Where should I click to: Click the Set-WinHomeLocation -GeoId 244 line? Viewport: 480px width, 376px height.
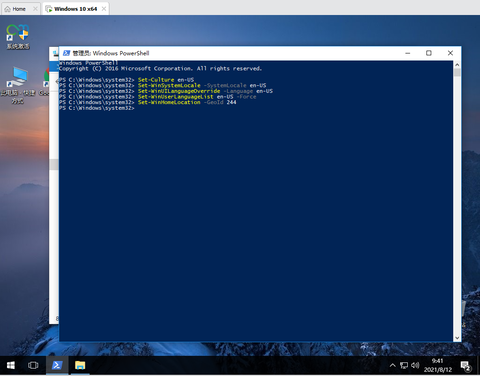pos(148,102)
